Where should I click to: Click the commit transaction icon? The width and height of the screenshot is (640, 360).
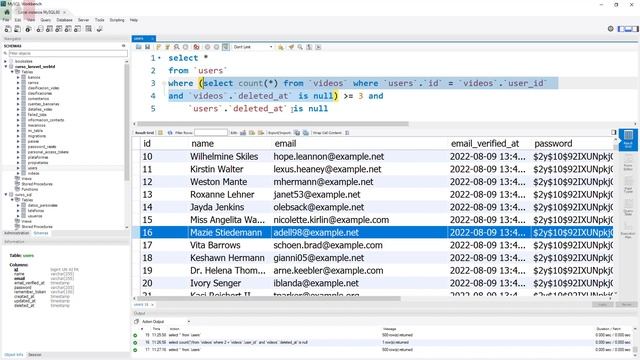point(207,47)
